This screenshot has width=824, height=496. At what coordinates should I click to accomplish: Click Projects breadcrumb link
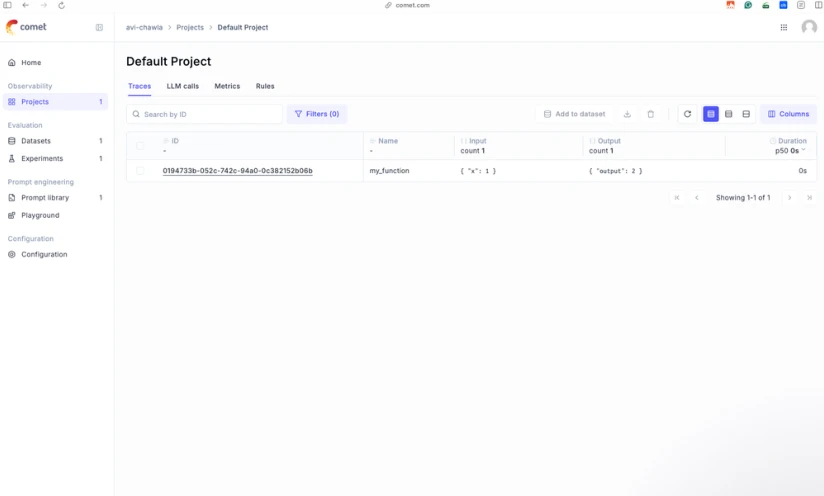[x=190, y=27]
